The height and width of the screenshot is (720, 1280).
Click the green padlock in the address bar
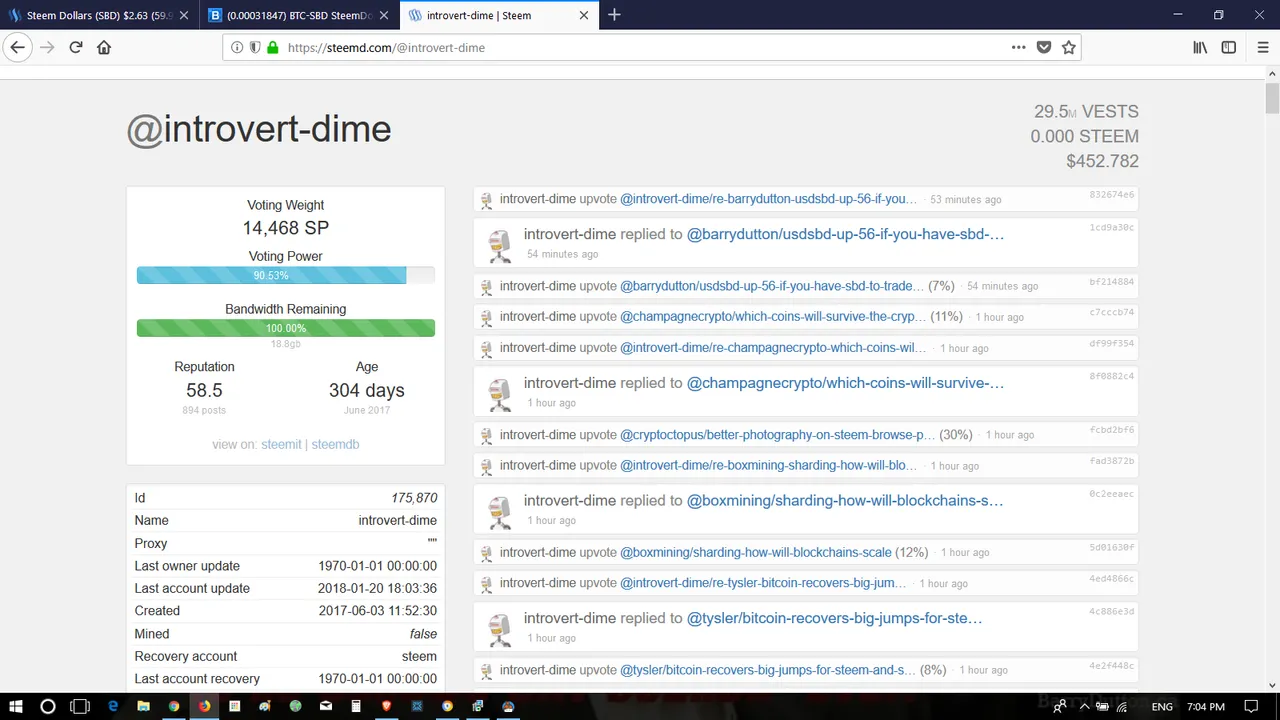click(x=272, y=47)
